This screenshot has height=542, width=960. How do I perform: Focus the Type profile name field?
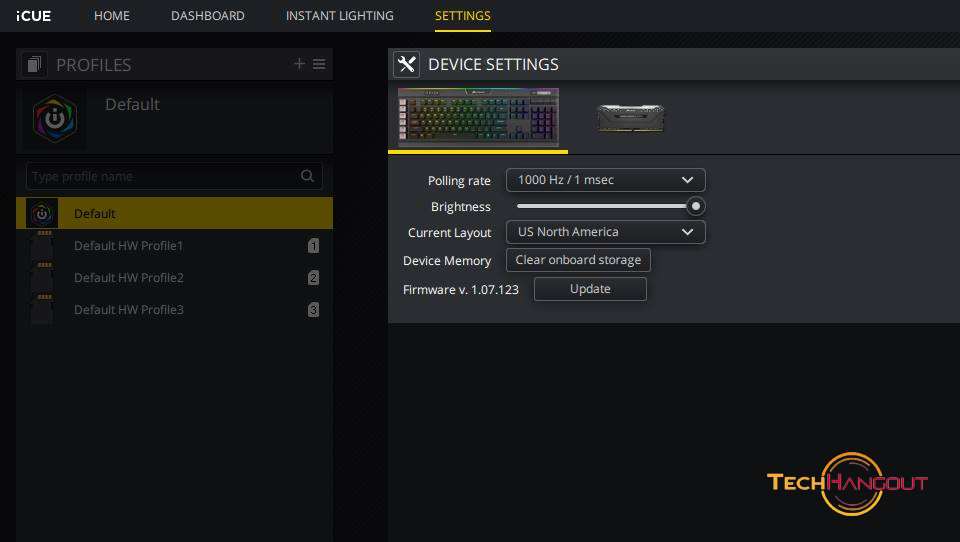(x=174, y=176)
